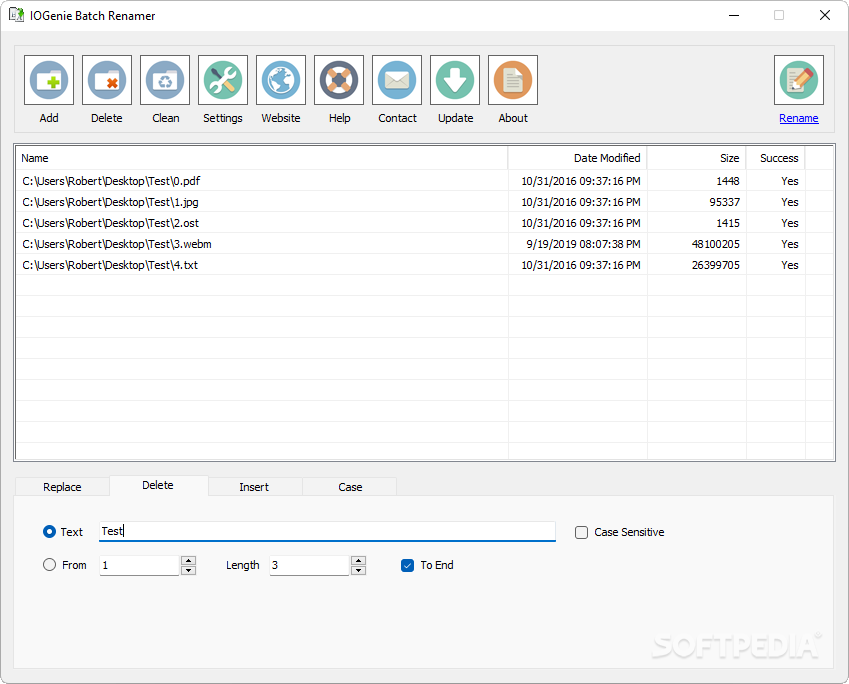Click the Add files icon
Screen dimensions: 849x684
point(49,80)
